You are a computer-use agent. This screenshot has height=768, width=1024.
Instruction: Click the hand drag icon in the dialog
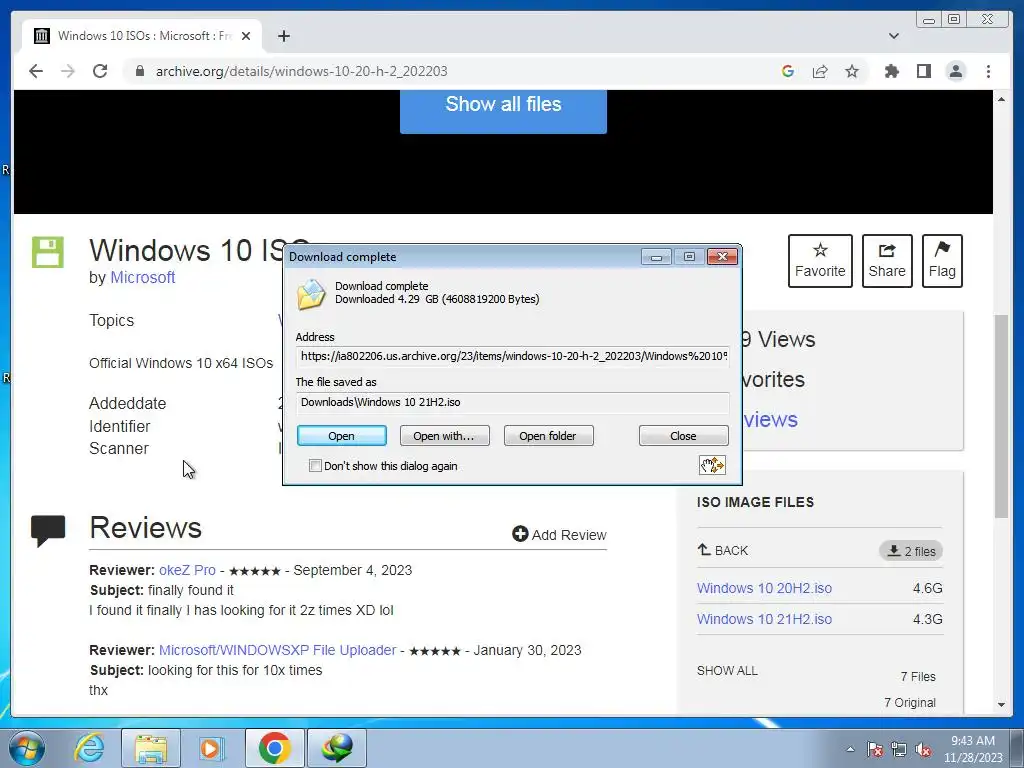click(x=712, y=465)
